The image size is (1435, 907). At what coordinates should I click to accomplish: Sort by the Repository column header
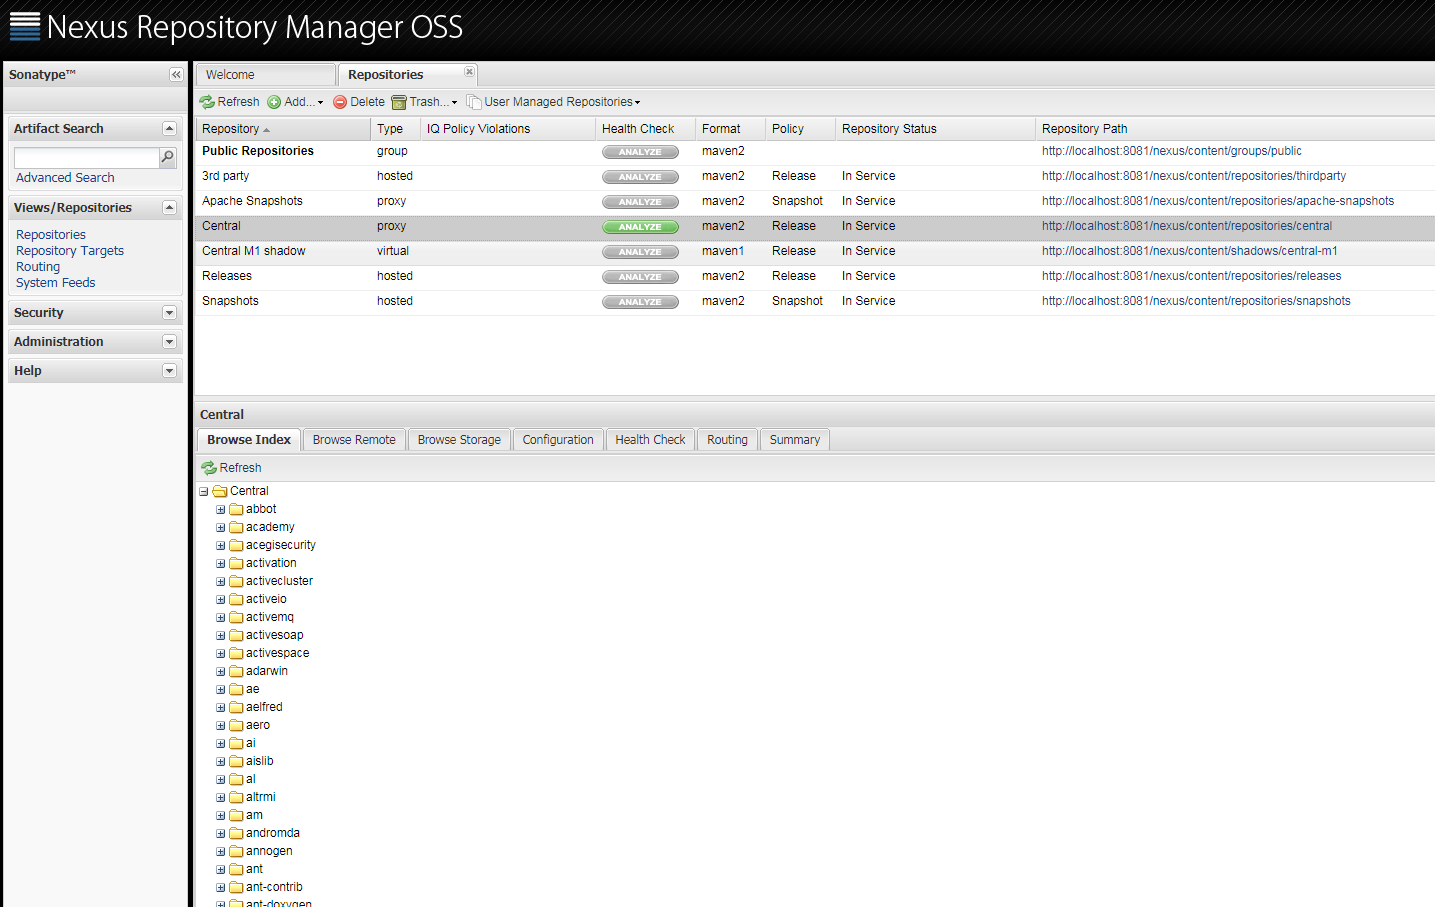pyautogui.click(x=283, y=129)
